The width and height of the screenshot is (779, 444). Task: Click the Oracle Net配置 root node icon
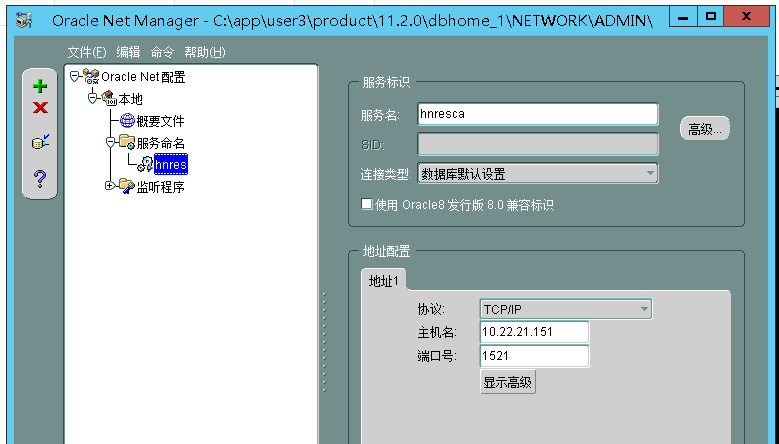(91, 76)
